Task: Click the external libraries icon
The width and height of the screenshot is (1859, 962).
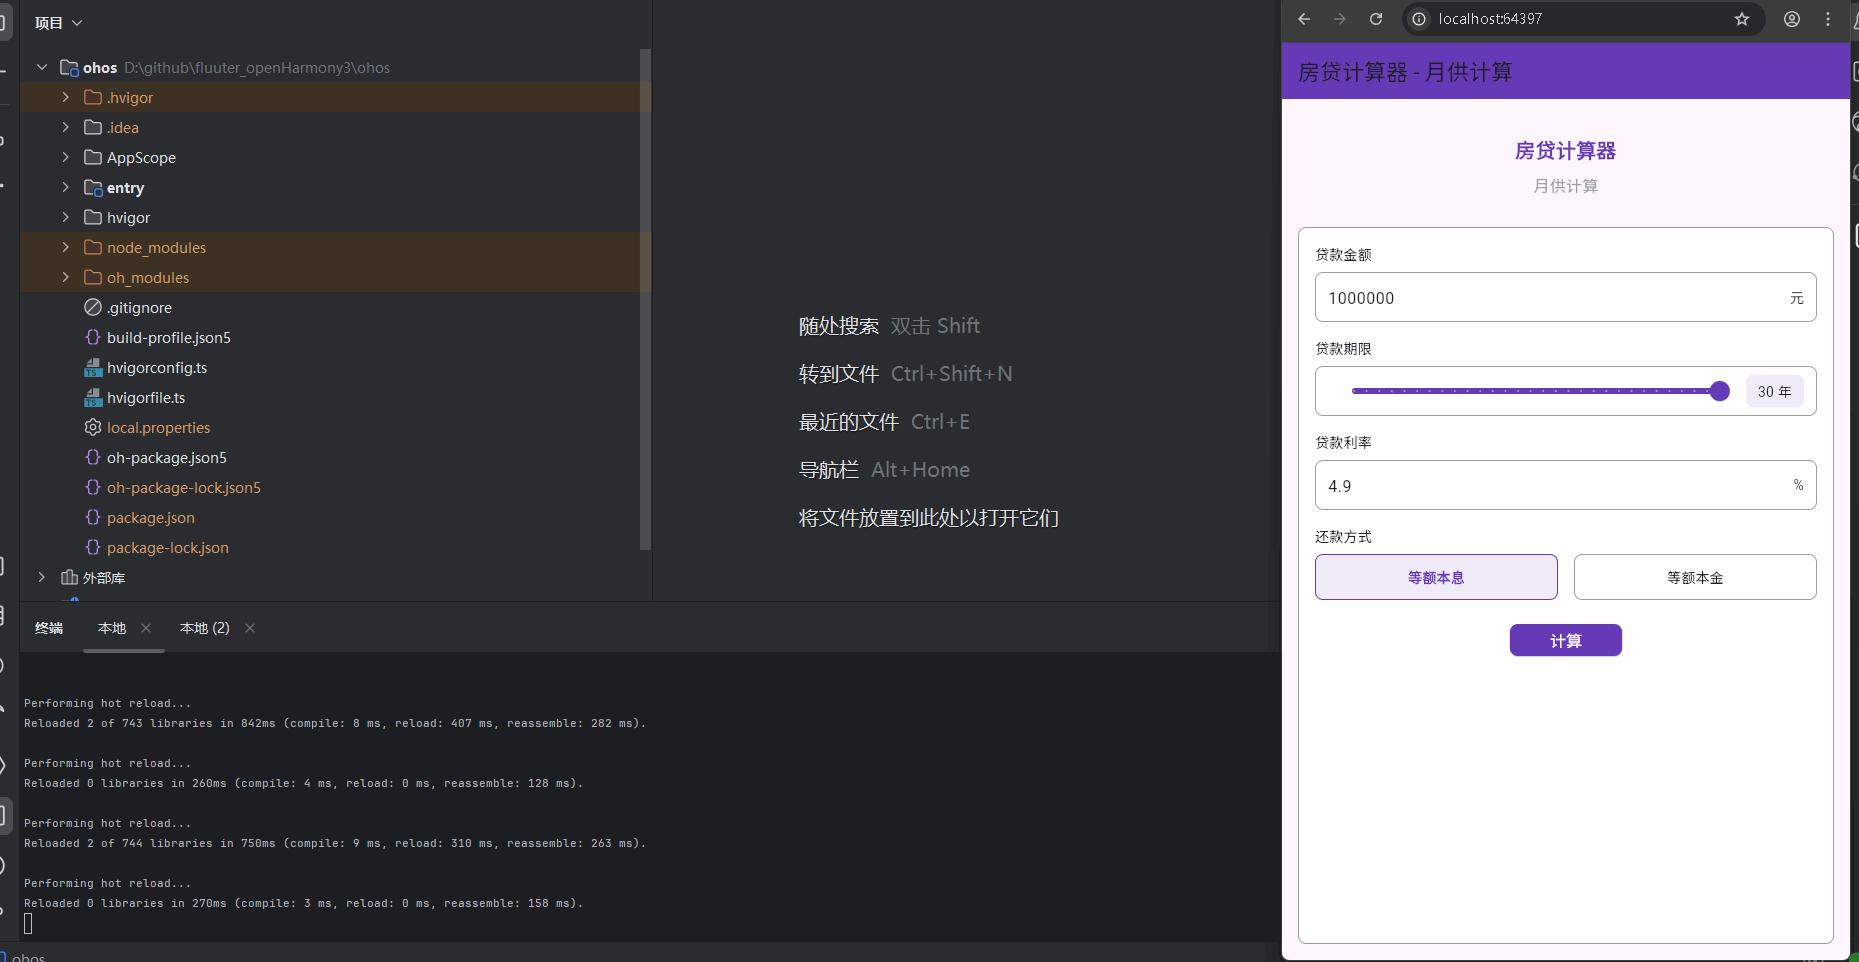Action: point(69,577)
